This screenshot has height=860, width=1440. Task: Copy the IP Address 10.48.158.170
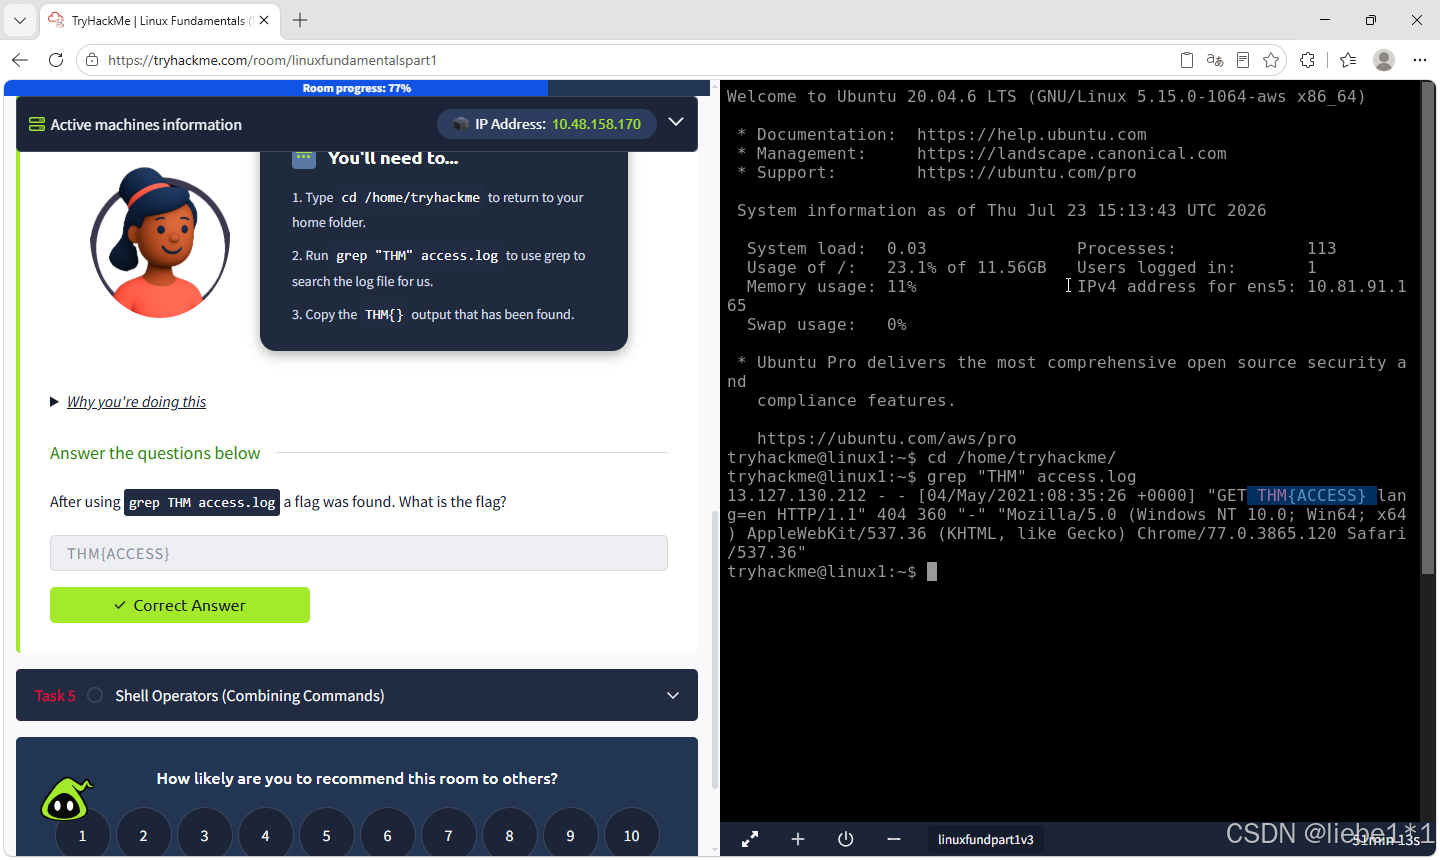point(596,124)
